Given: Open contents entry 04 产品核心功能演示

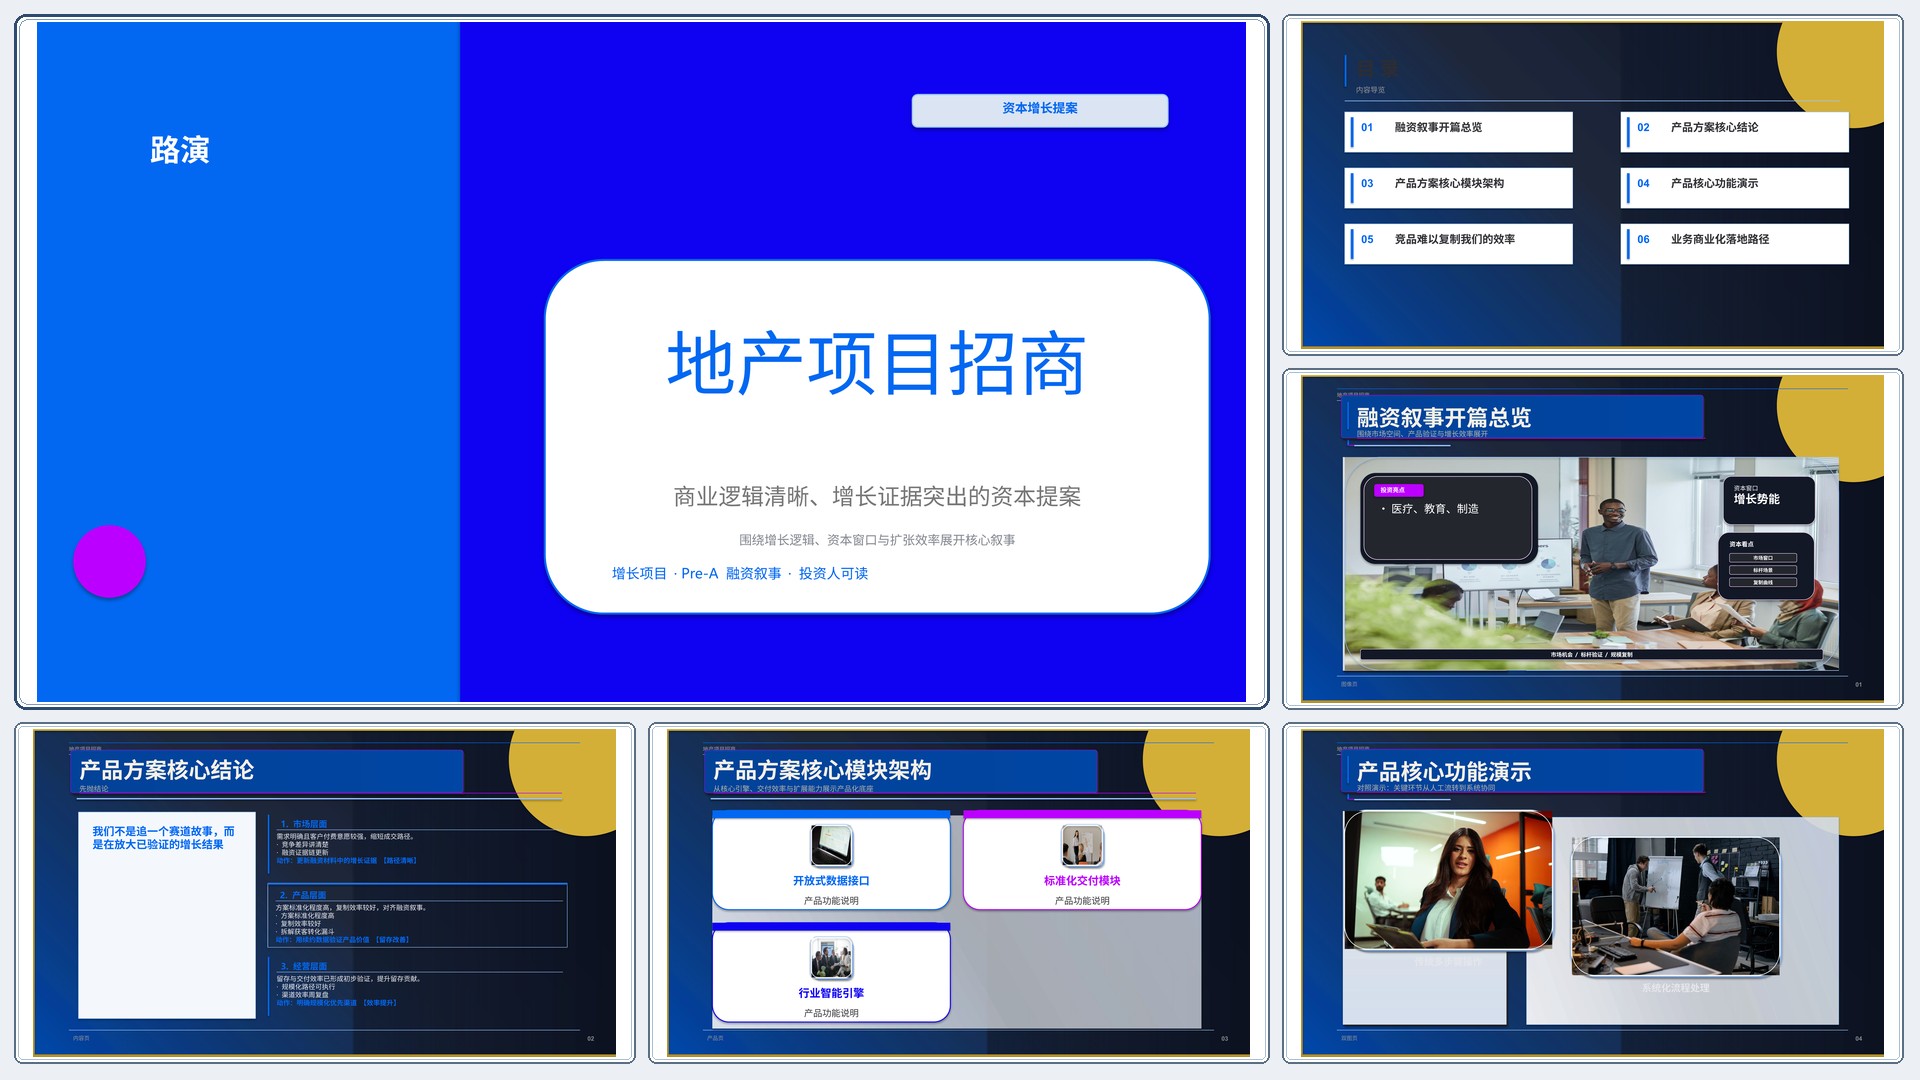Looking at the screenshot, I should [x=1735, y=187].
